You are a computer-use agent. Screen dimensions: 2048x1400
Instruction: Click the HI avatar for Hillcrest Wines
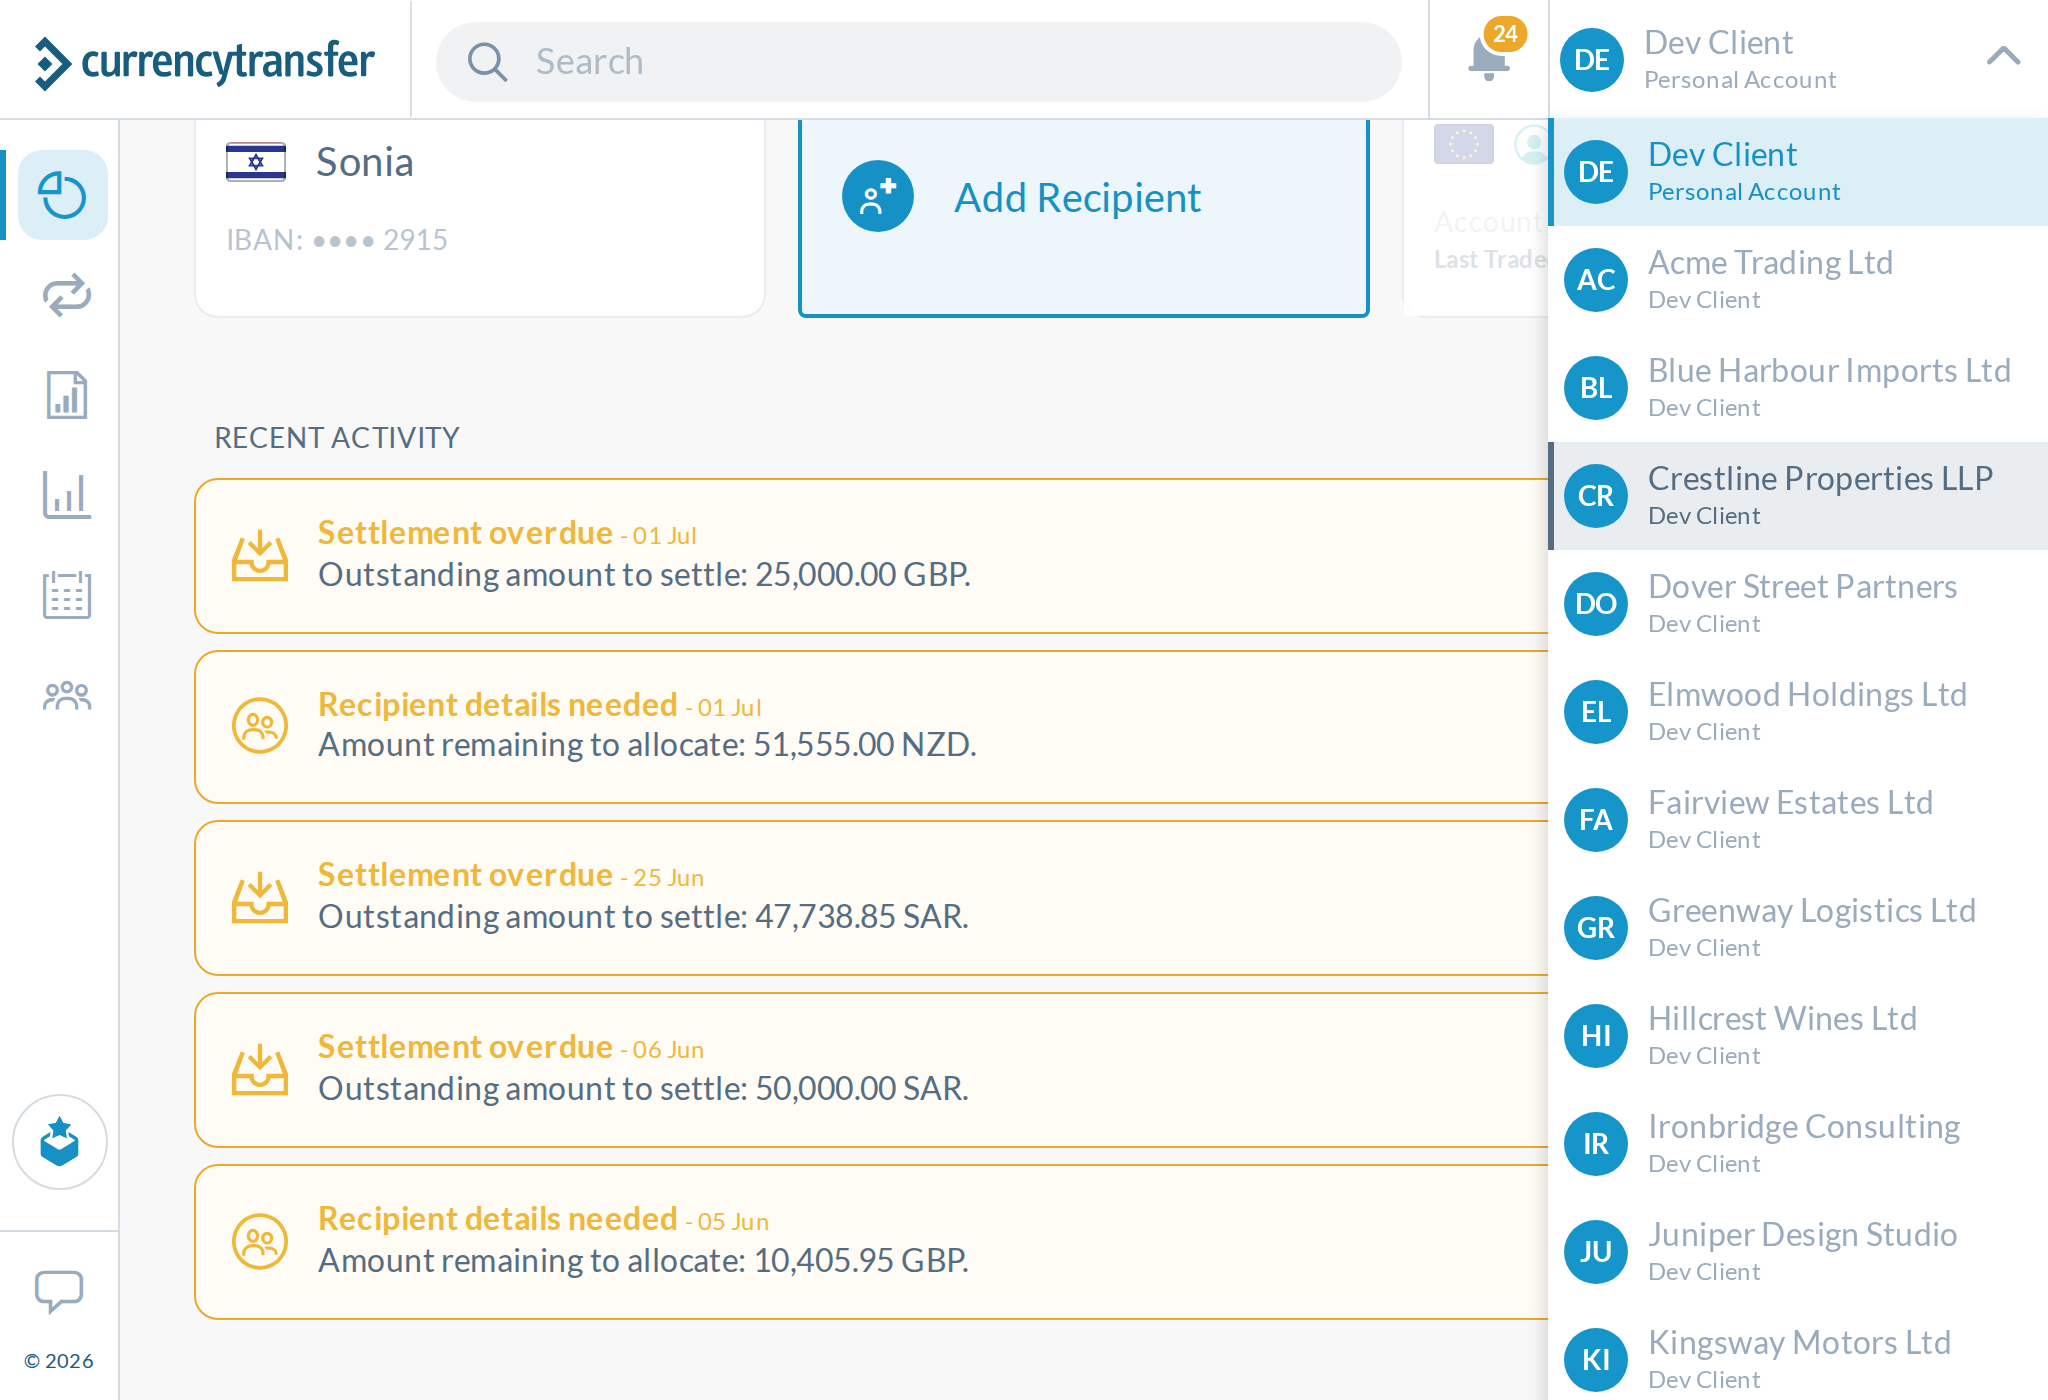point(1596,1036)
